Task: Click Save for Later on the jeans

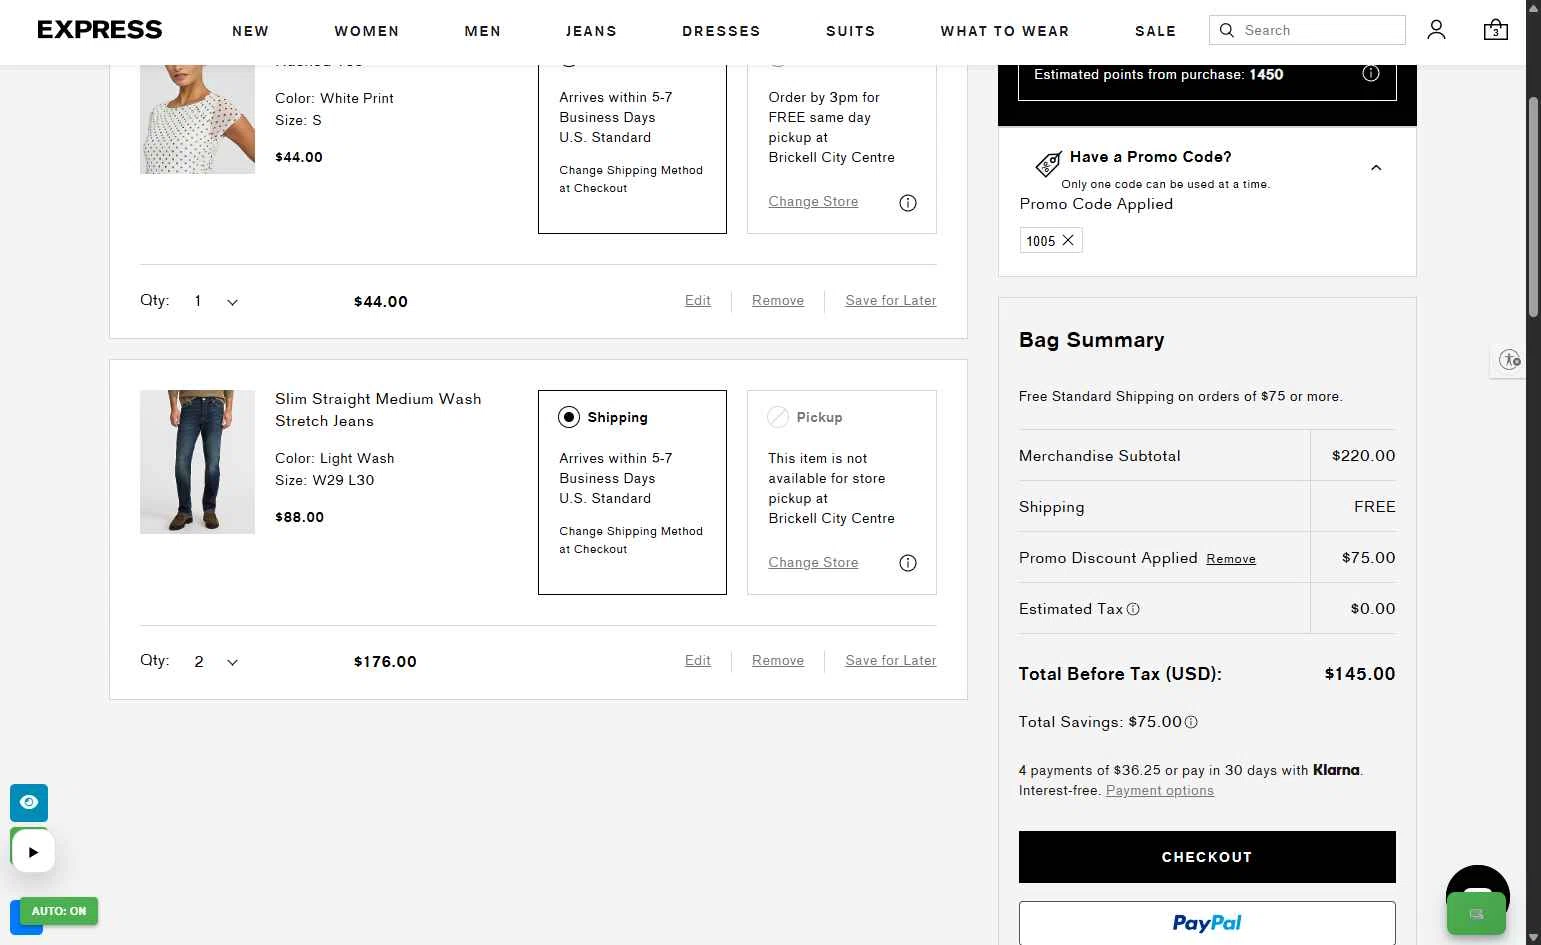Action: tap(890, 660)
